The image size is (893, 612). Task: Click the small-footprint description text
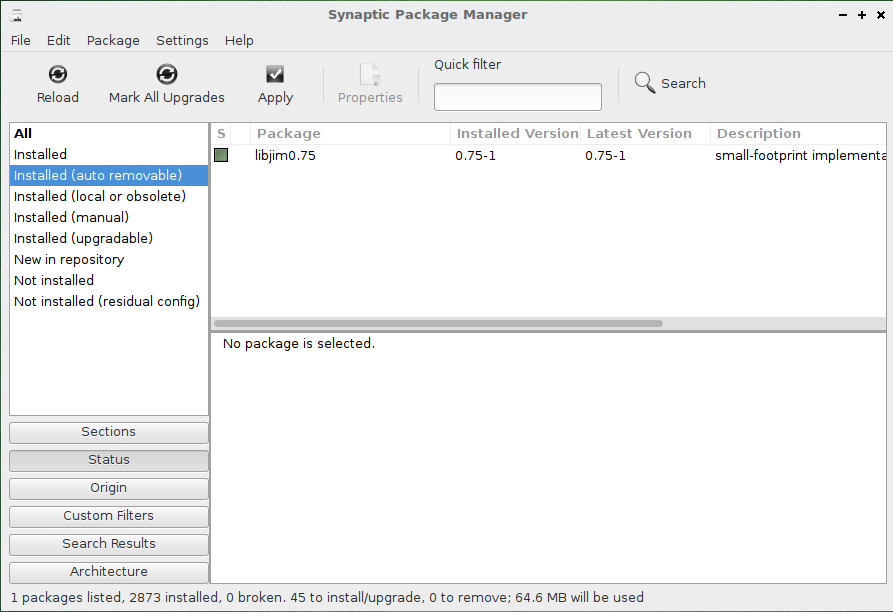800,155
